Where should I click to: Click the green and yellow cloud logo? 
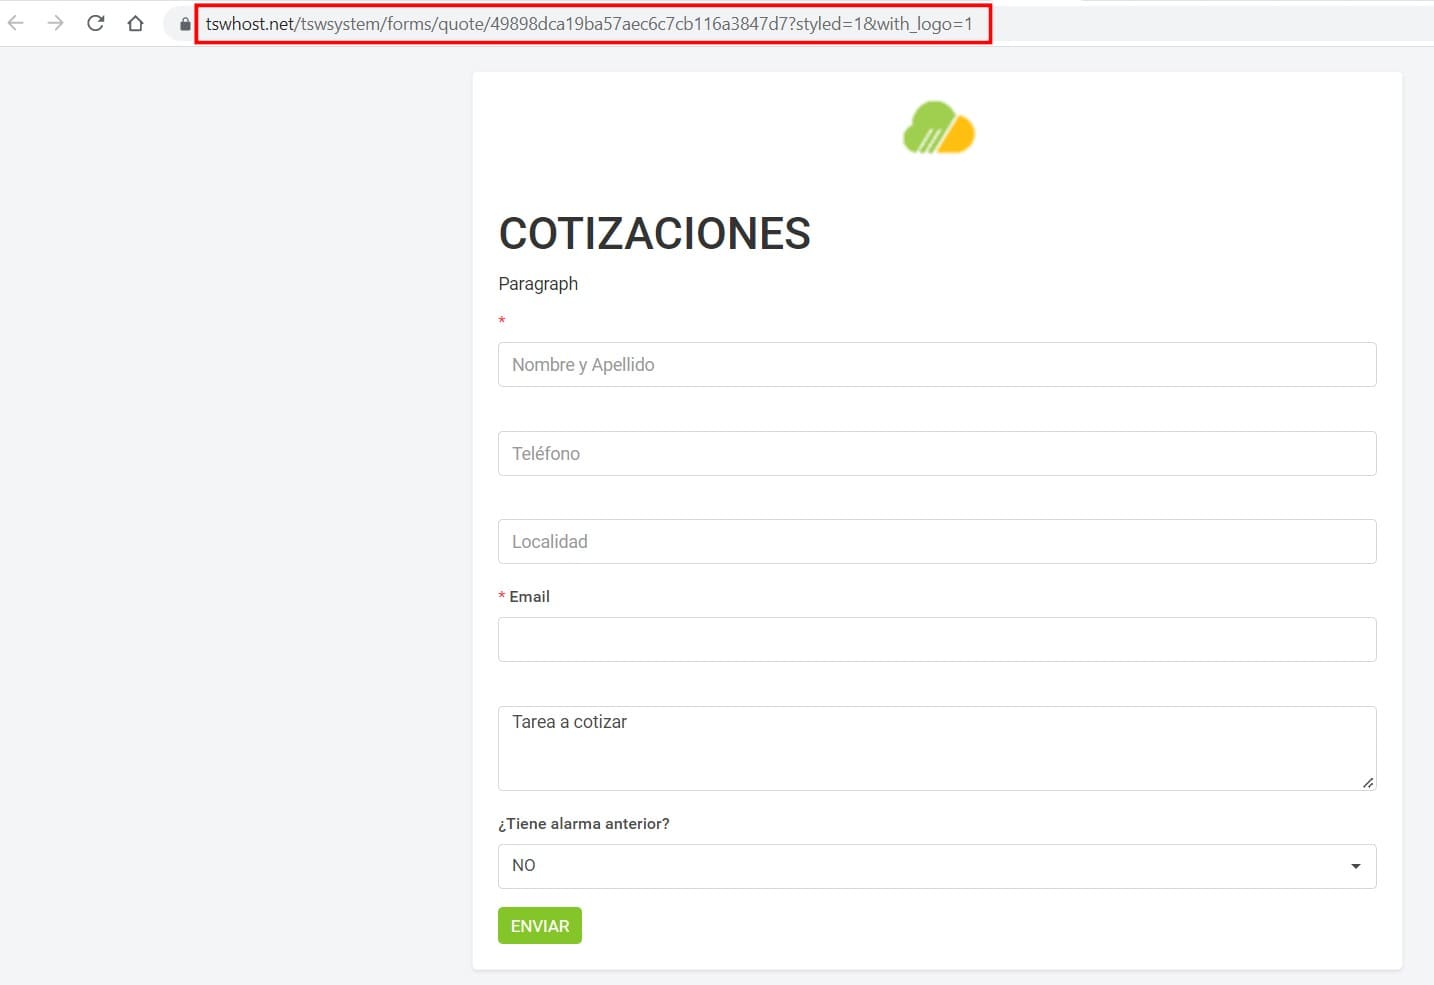pyautogui.click(x=938, y=127)
